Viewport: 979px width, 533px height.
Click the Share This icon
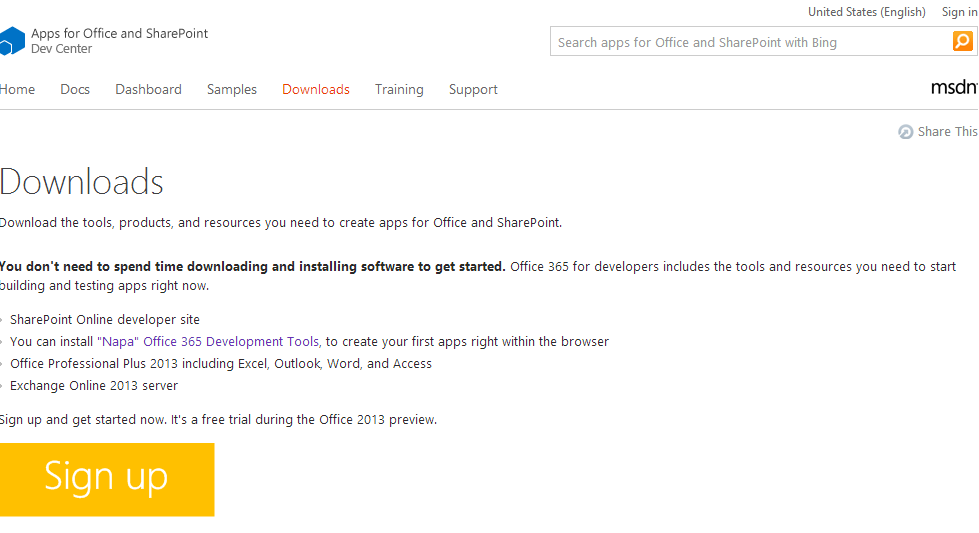[905, 132]
